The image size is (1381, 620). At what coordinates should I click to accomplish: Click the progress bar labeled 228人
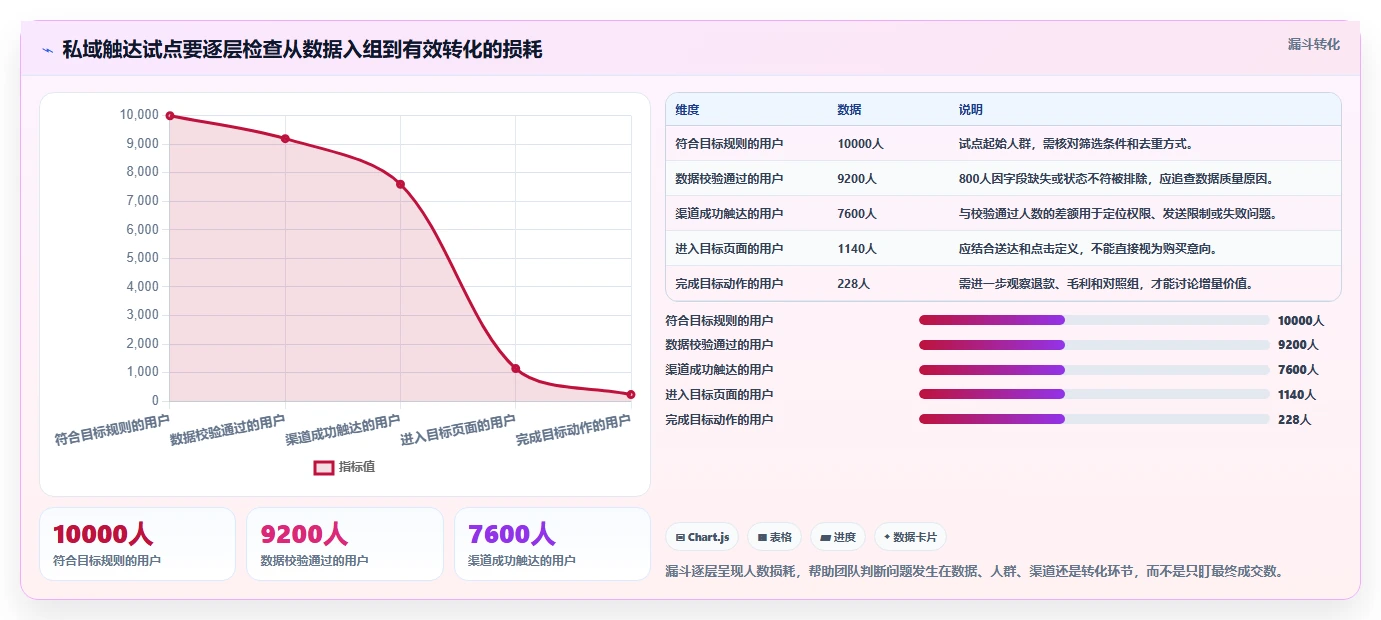tap(1094, 420)
